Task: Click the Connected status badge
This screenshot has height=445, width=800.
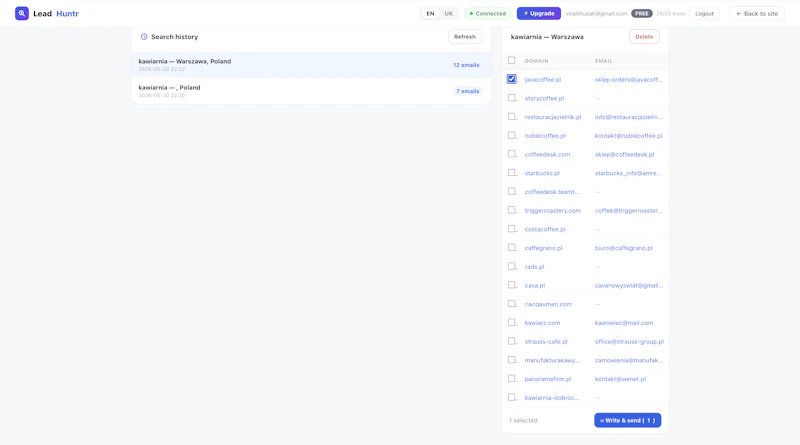Action: point(487,14)
